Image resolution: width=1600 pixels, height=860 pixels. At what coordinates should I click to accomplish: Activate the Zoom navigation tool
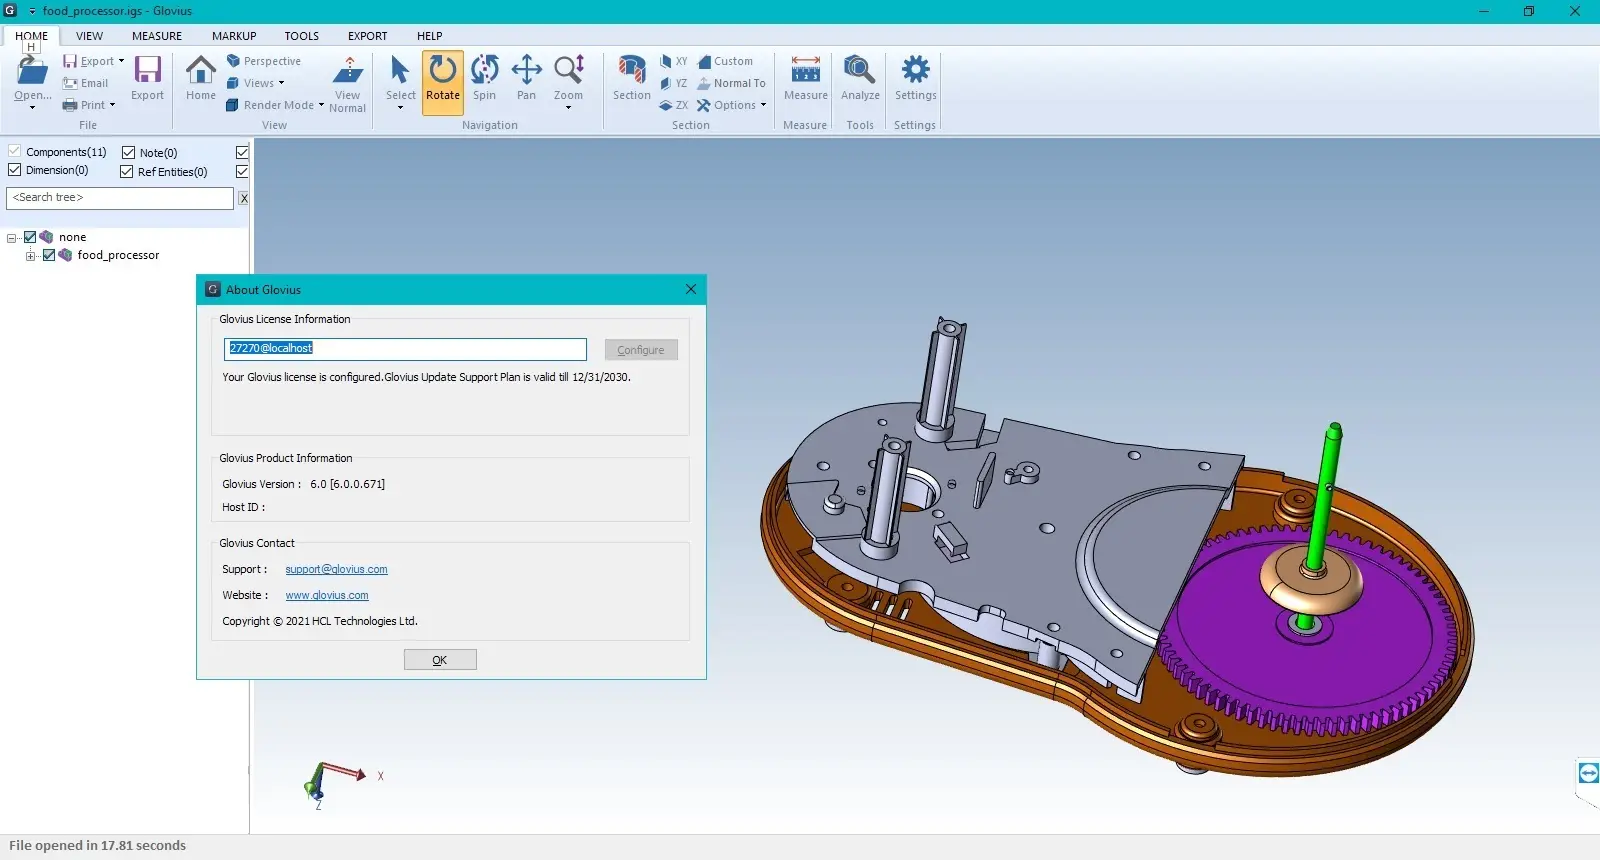click(x=569, y=70)
